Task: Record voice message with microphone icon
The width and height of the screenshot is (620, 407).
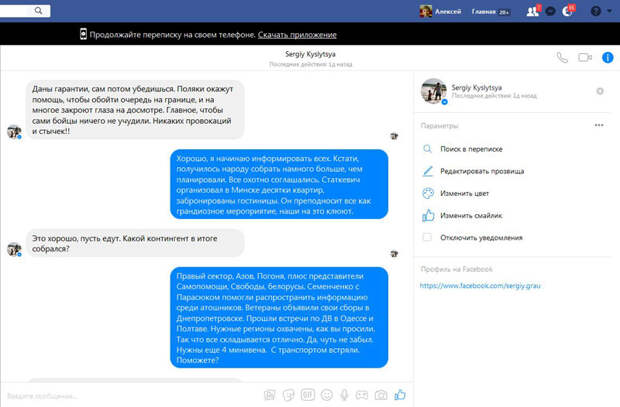Action: (x=344, y=395)
